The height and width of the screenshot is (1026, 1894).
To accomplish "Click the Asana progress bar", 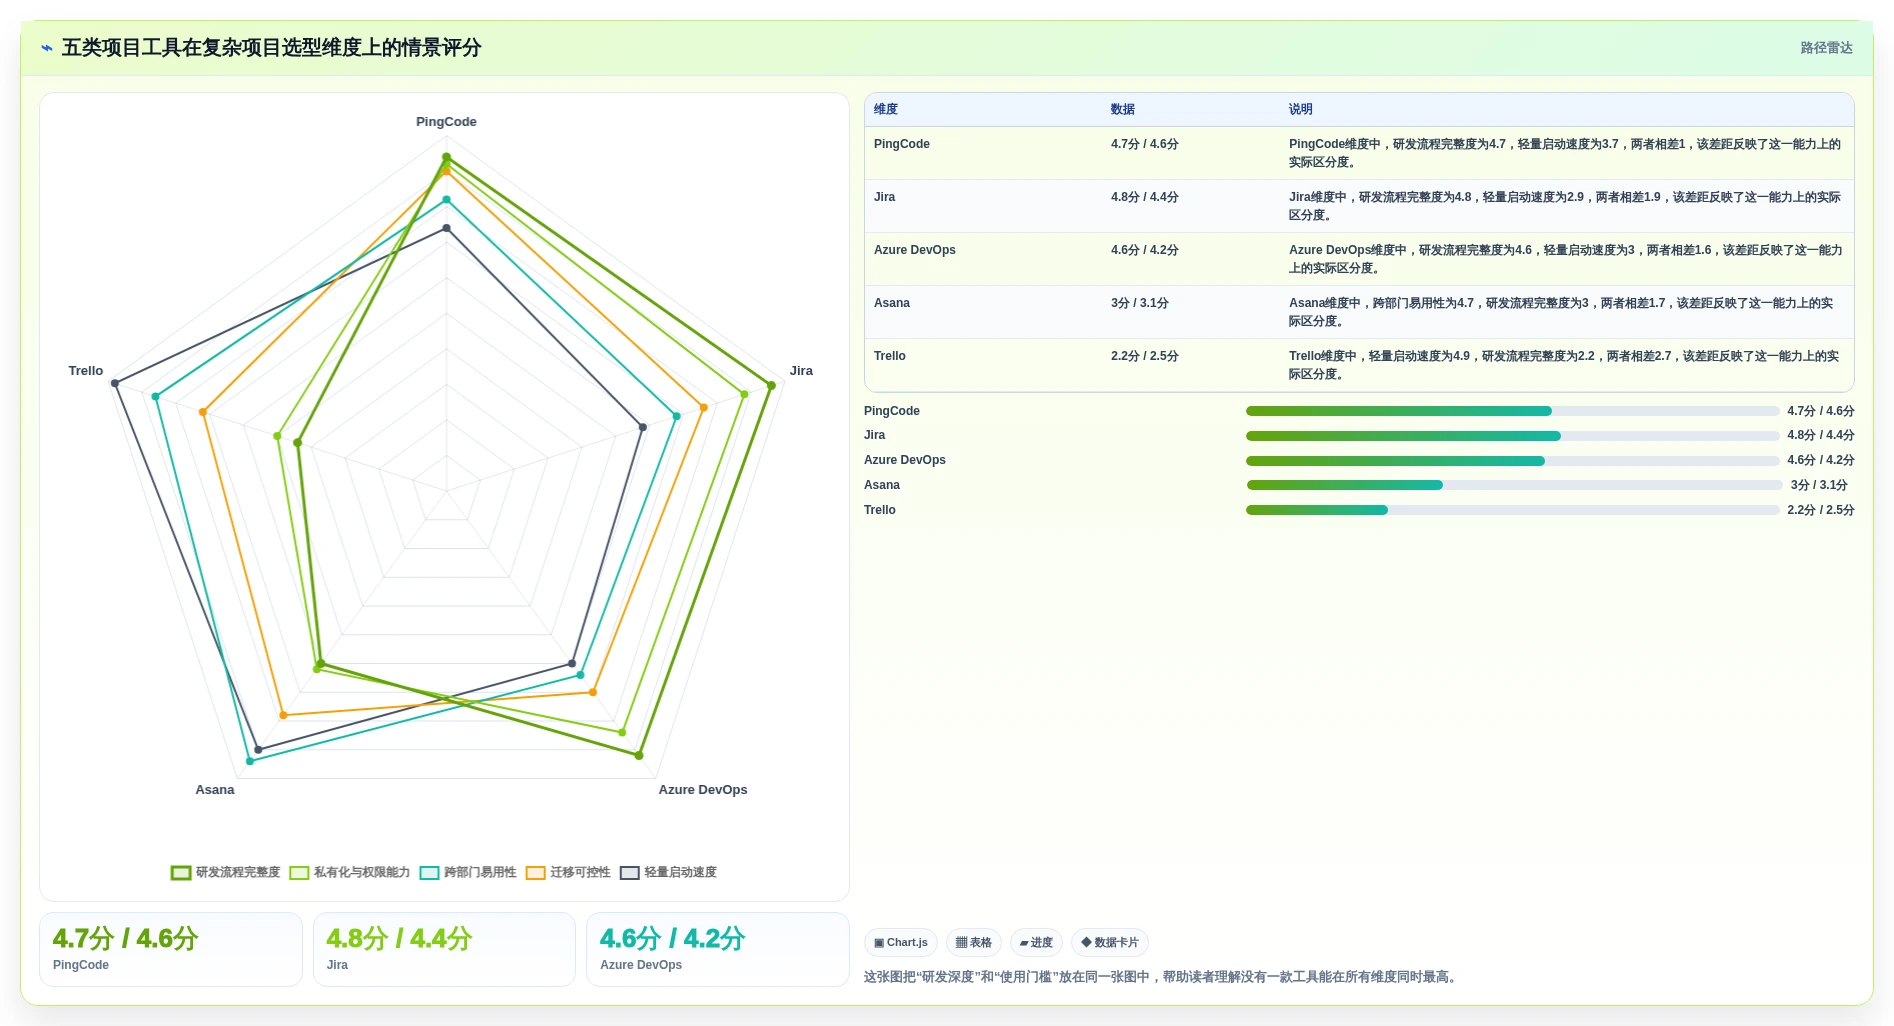I will [x=1514, y=485].
